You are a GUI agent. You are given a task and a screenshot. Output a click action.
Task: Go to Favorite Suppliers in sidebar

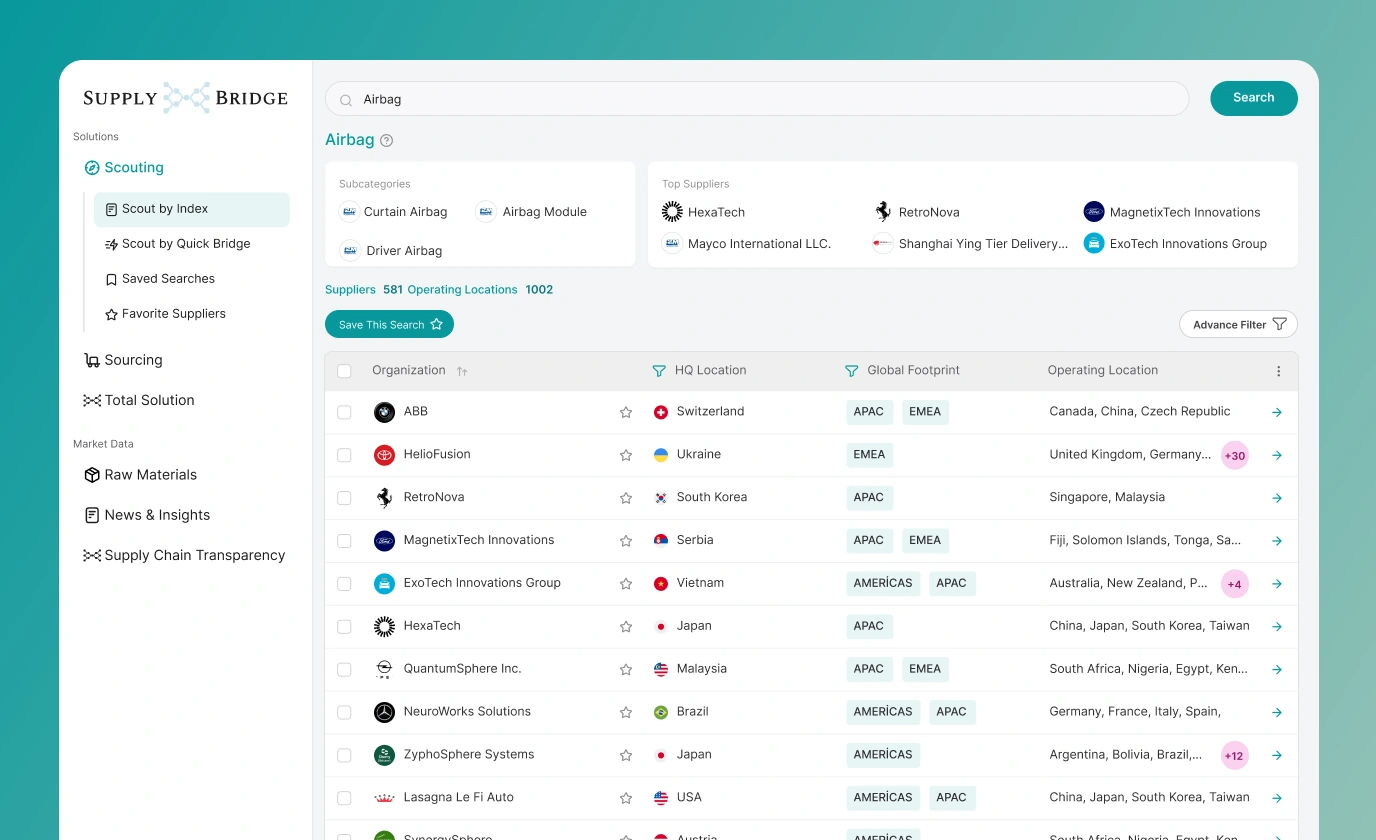pyautogui.click(x=173, y=314)
